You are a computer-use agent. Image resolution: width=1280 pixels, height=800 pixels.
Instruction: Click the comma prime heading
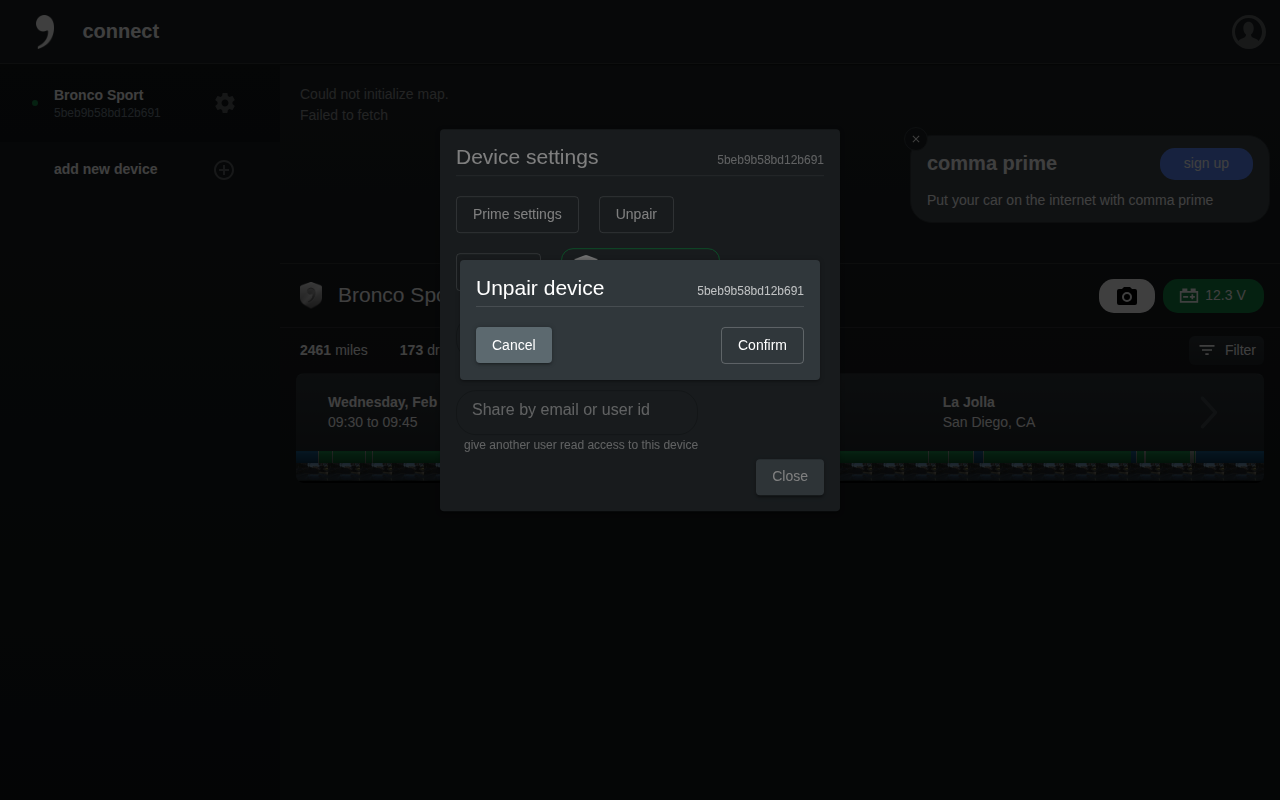(x=992, y=163)
